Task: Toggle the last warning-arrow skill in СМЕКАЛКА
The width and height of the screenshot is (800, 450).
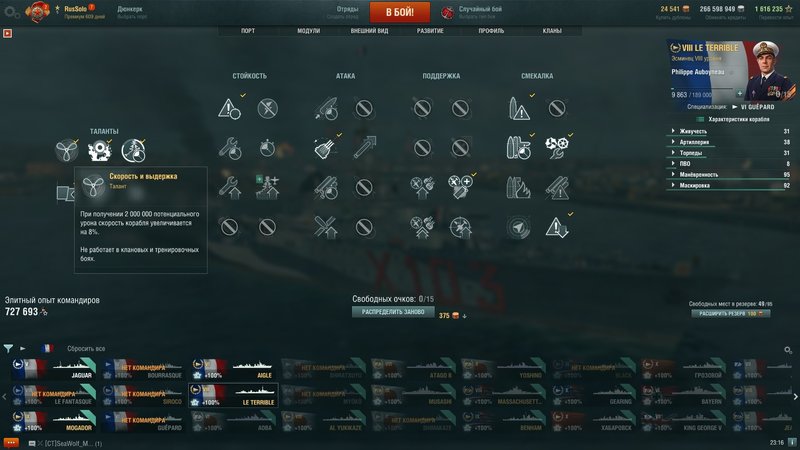Action: coord(557,227)
